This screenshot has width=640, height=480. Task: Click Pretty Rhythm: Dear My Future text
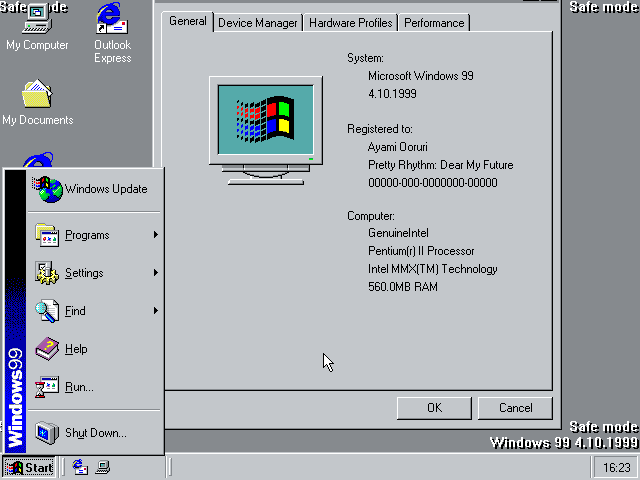coord(440,165)
